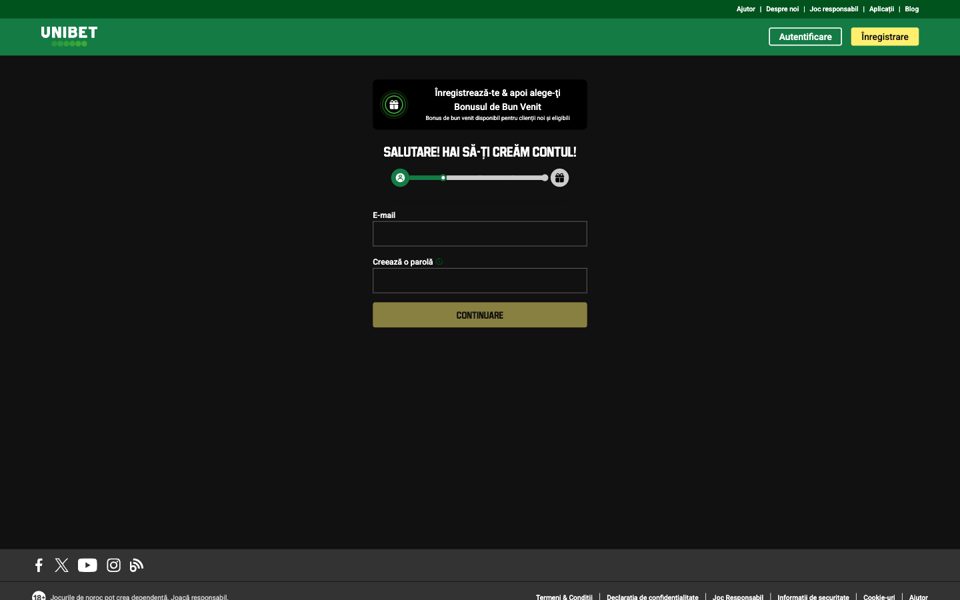Screen dimensions: 960x600
Task: Click the 18+ badge in footer
Action: [39, 596]
